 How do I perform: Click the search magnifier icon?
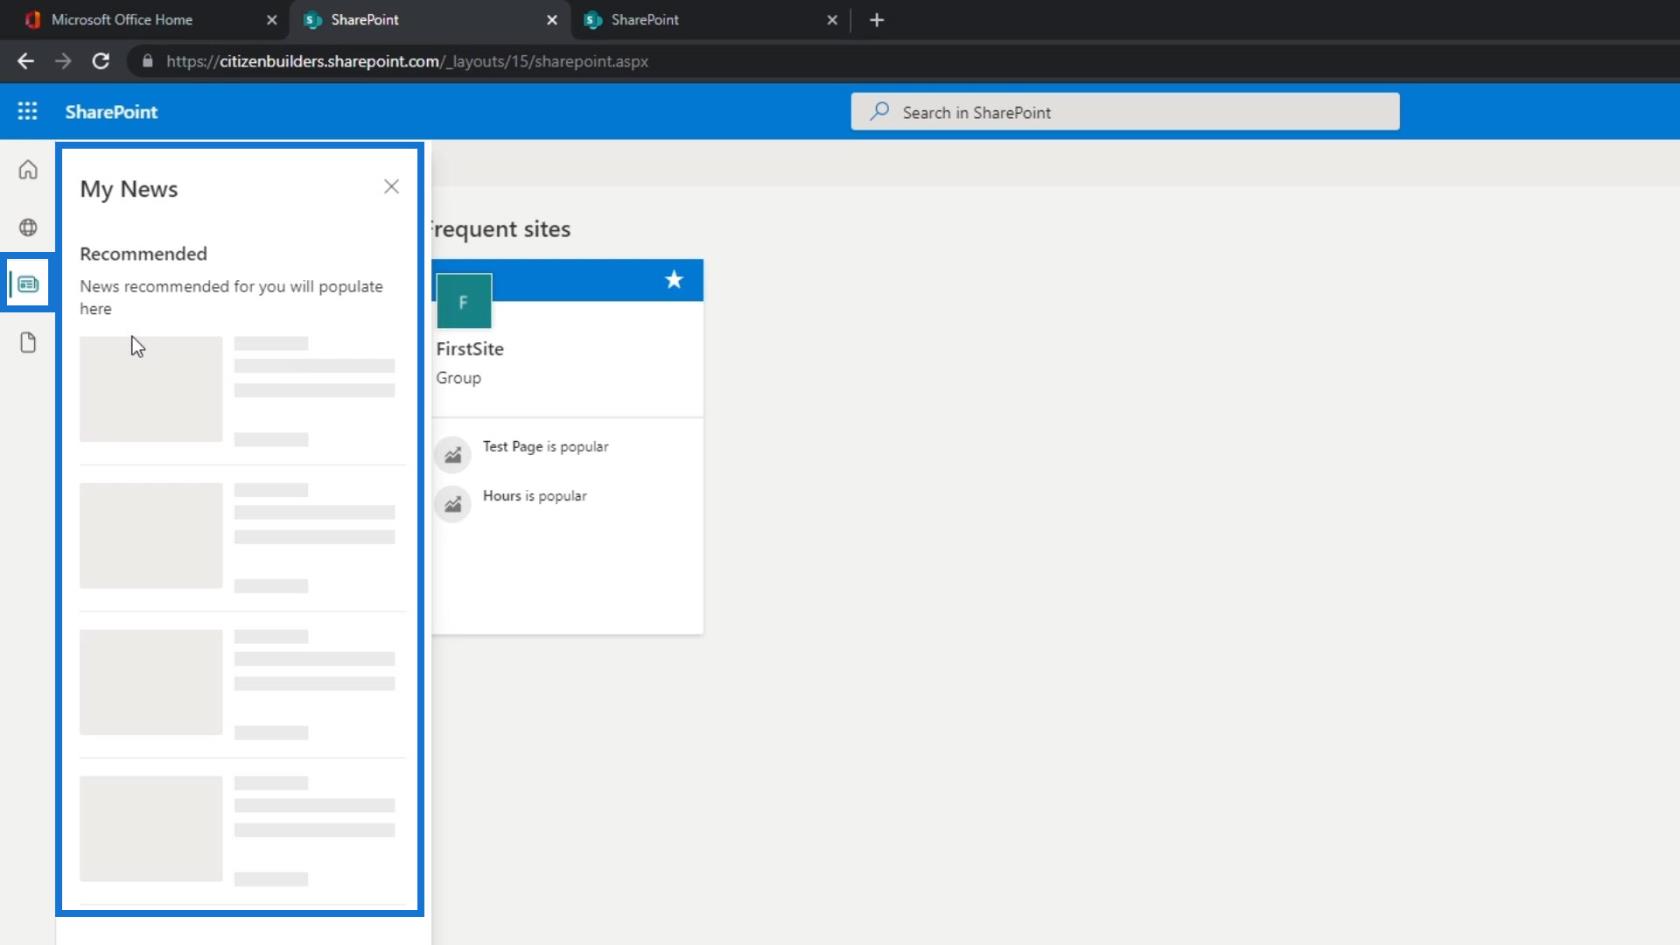(x=879, y=111)
